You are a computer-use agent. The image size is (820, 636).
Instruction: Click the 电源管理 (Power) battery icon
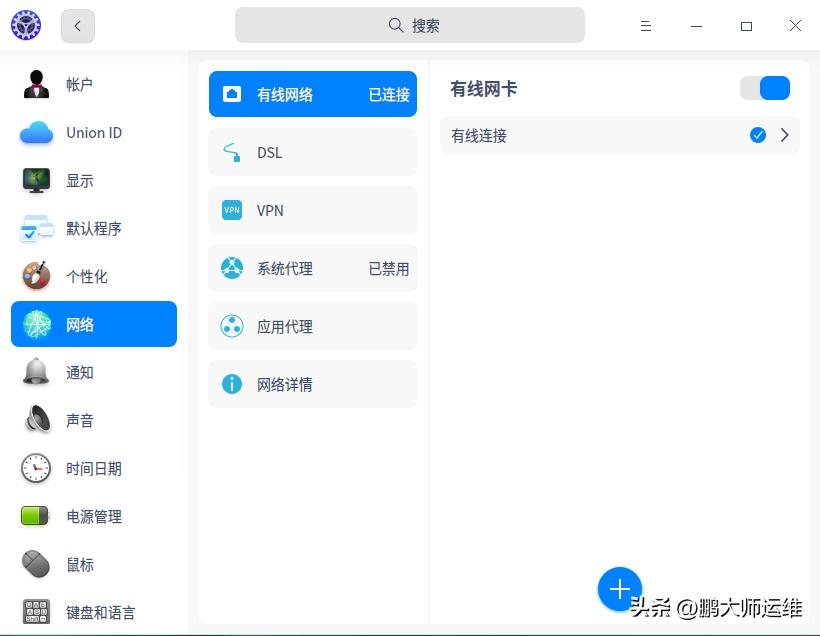(36, 516)
